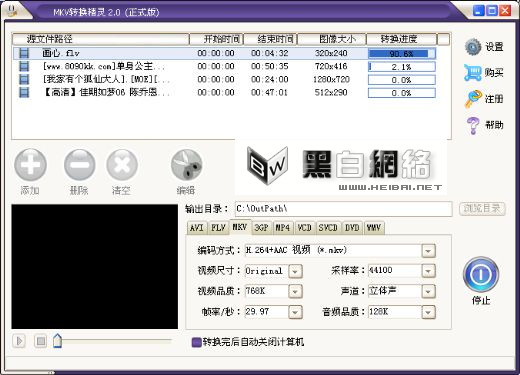The image size is (520, 375).
Task: Click the 90.6% progress bar of 面心.flv
Action: point(402,54)
